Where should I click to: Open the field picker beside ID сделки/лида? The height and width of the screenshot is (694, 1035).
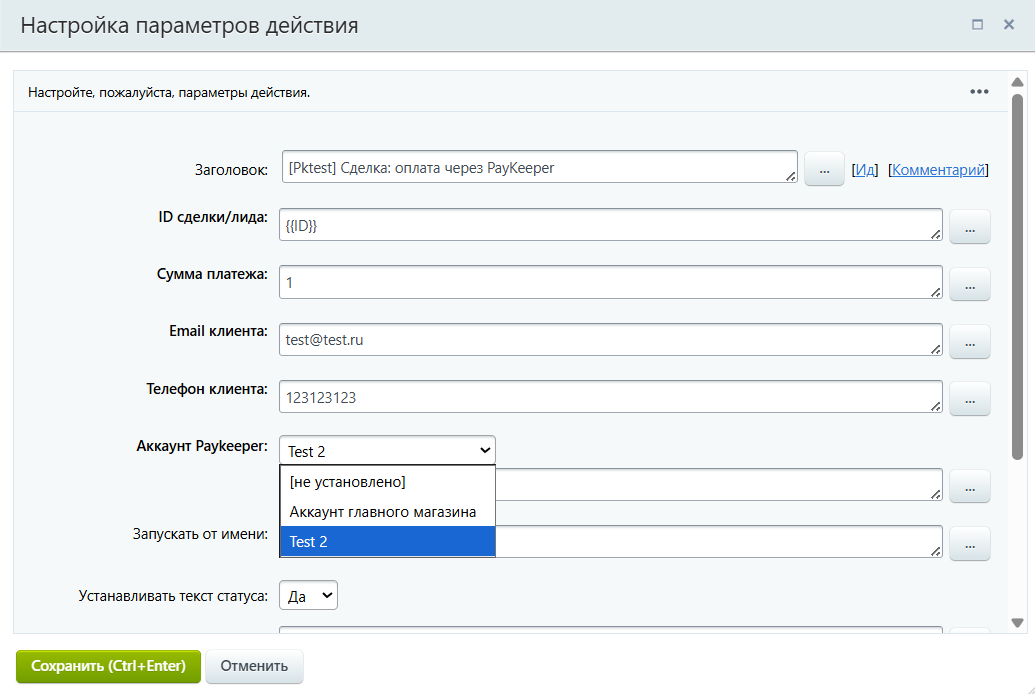click(x=969, y=227)
